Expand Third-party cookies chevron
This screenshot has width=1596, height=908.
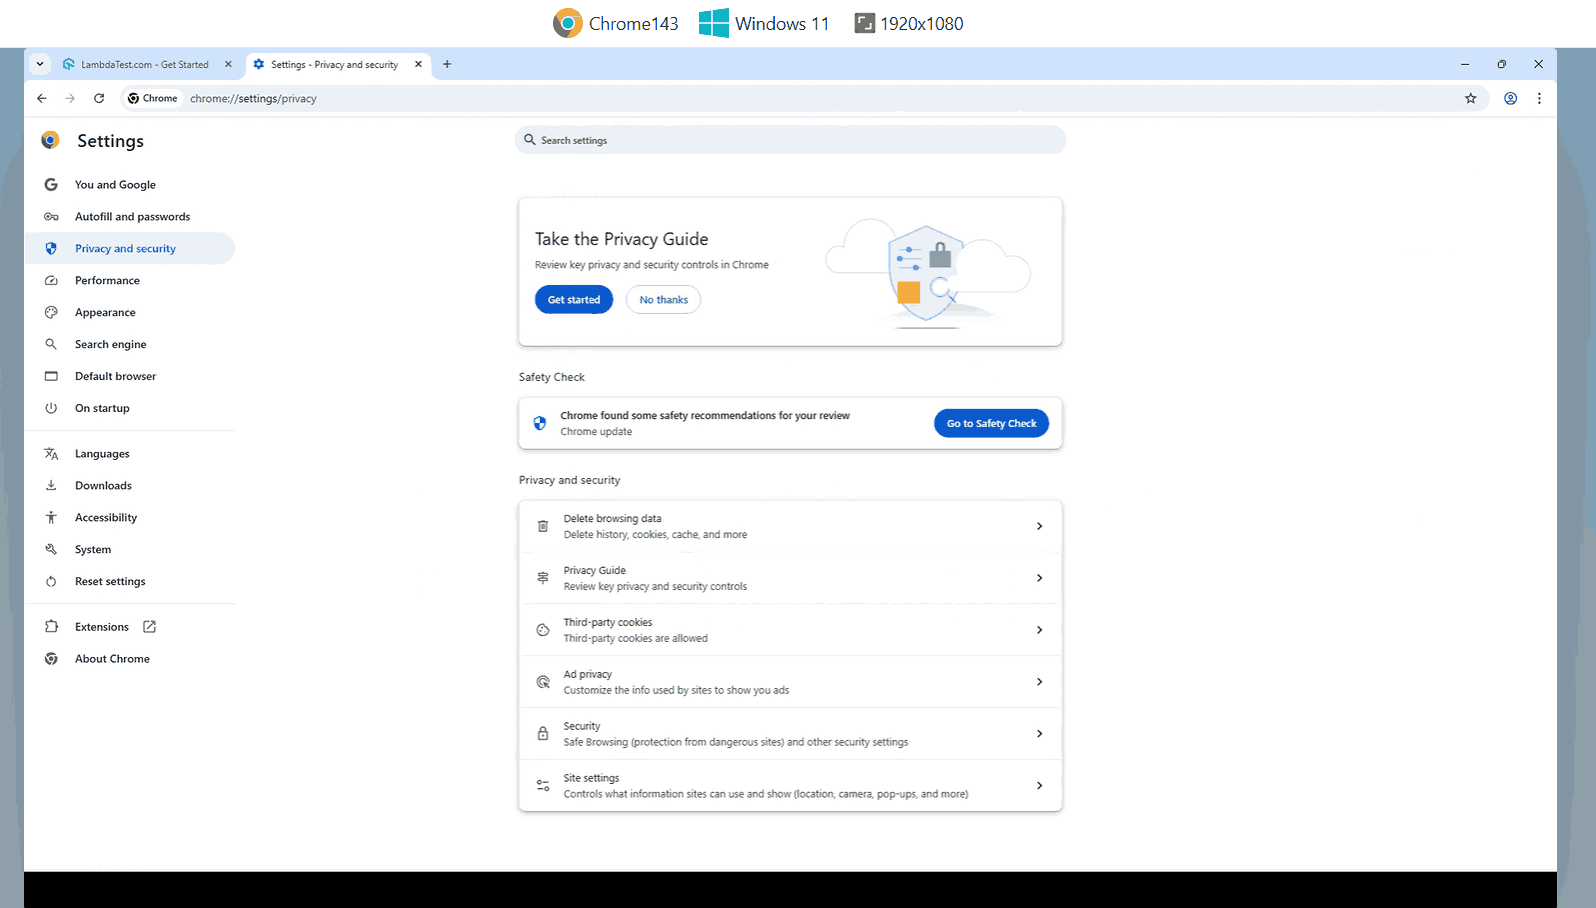pos(1039,630)
